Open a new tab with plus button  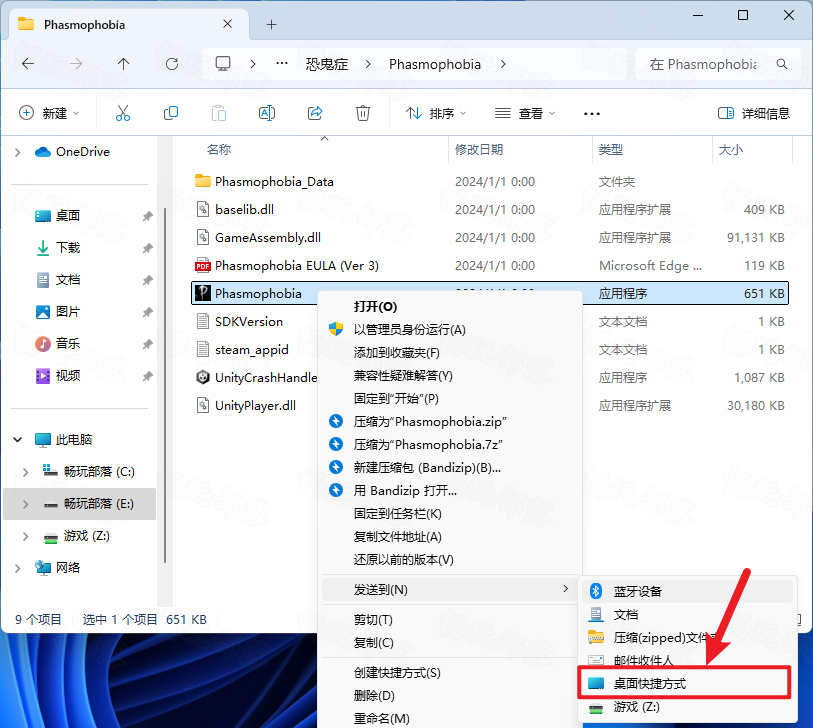271,24
